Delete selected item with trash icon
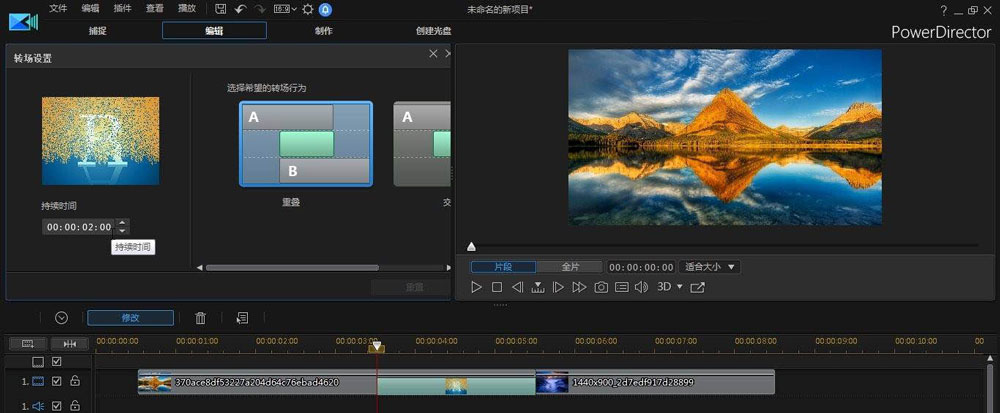The image size is (1000, 413). (200, 318)
